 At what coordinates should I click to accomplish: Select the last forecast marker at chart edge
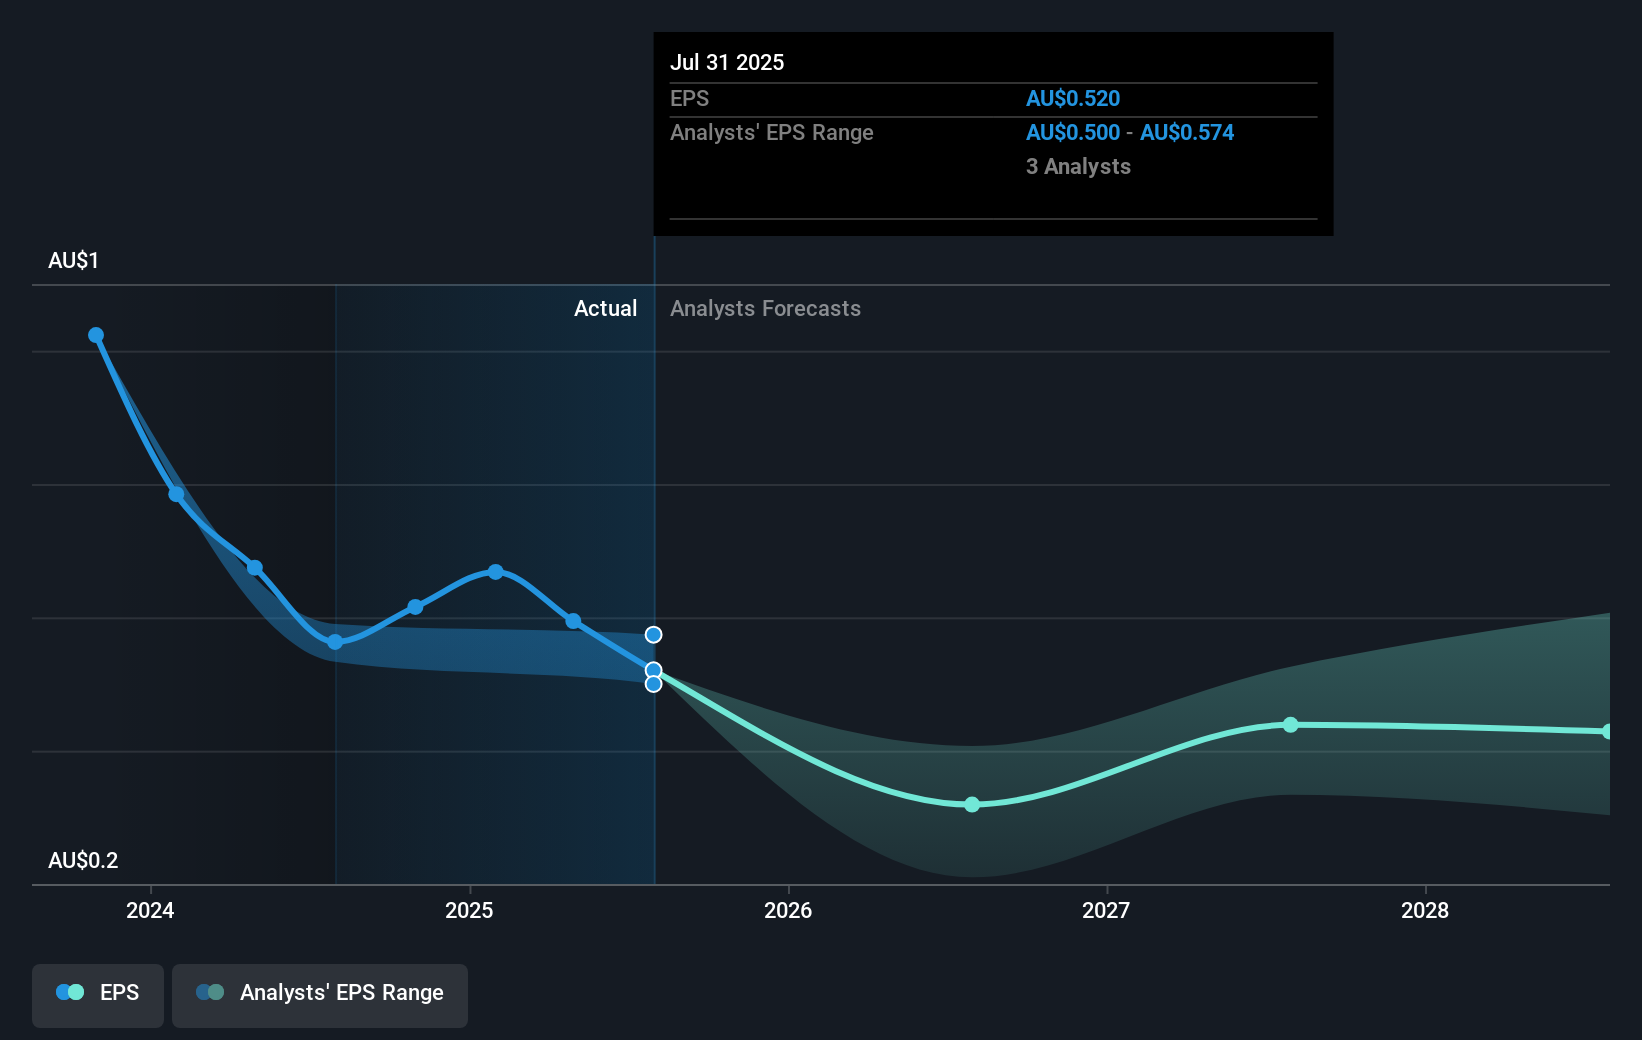[1608, 732]
